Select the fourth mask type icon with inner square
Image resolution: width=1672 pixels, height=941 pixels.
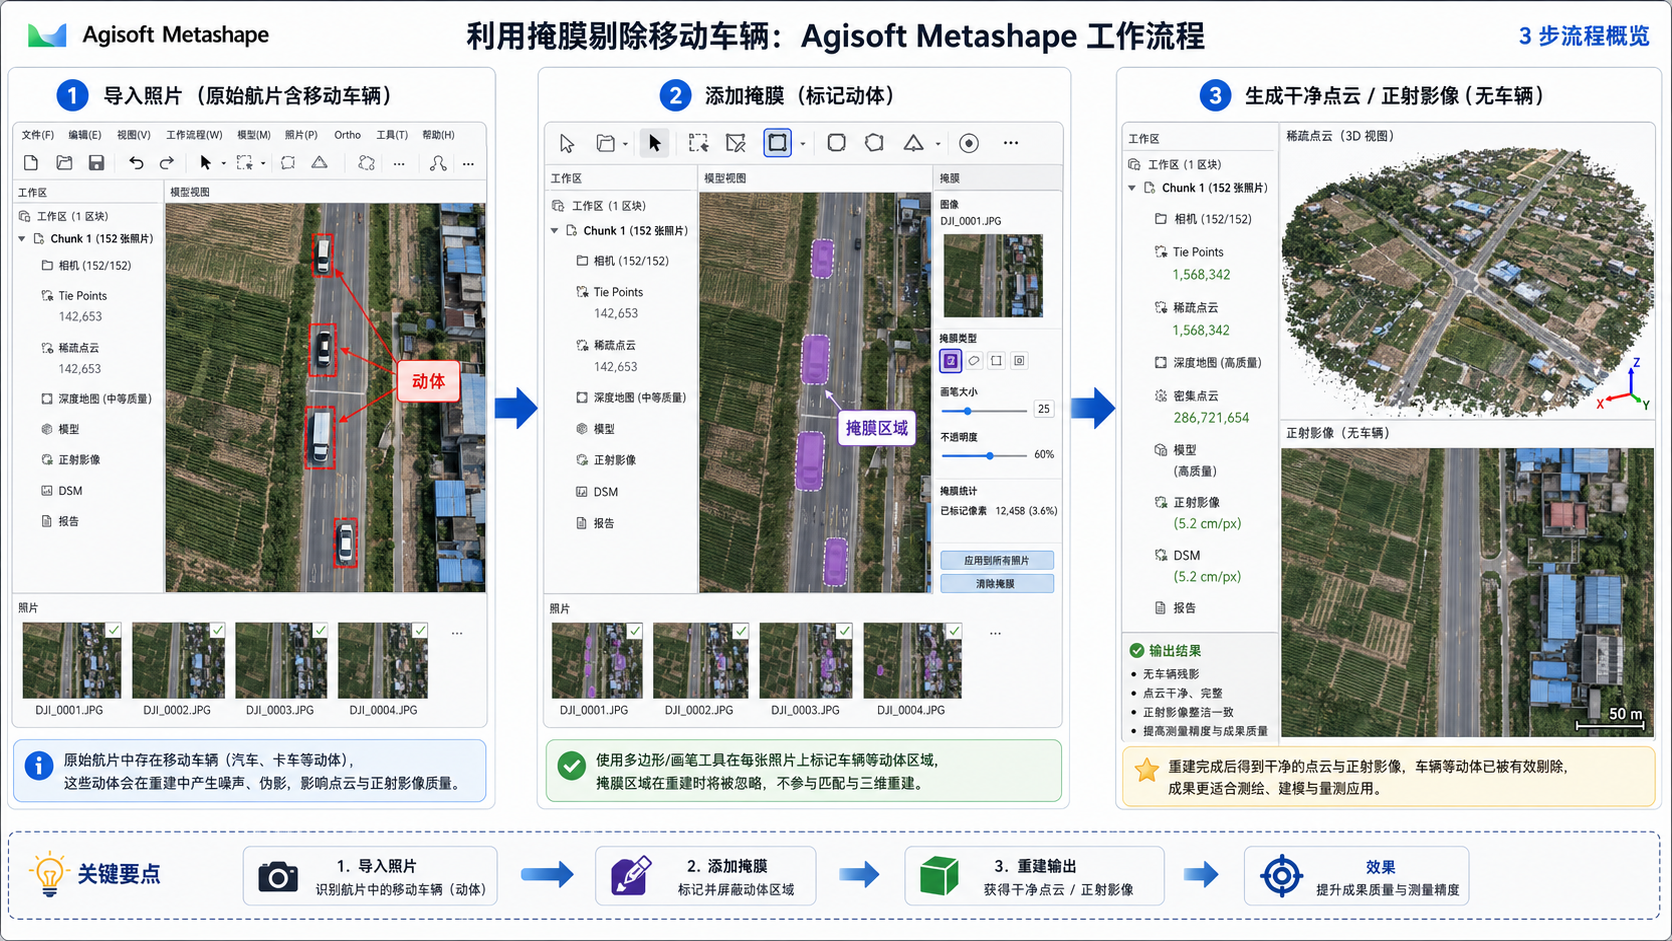[x=1019, y=361]
